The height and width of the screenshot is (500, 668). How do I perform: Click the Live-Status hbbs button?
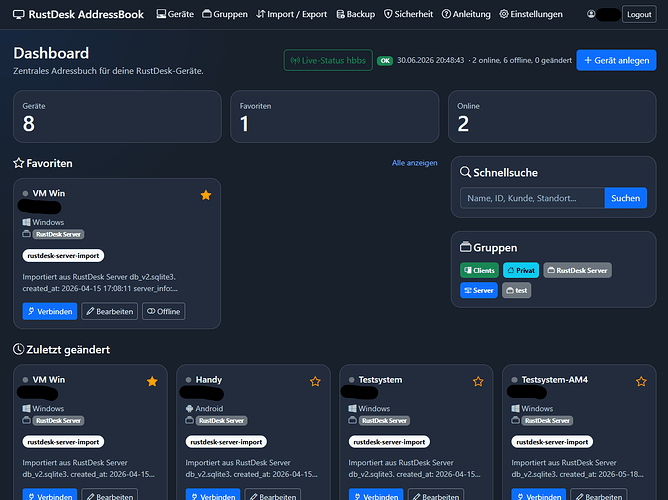(328, 60)
